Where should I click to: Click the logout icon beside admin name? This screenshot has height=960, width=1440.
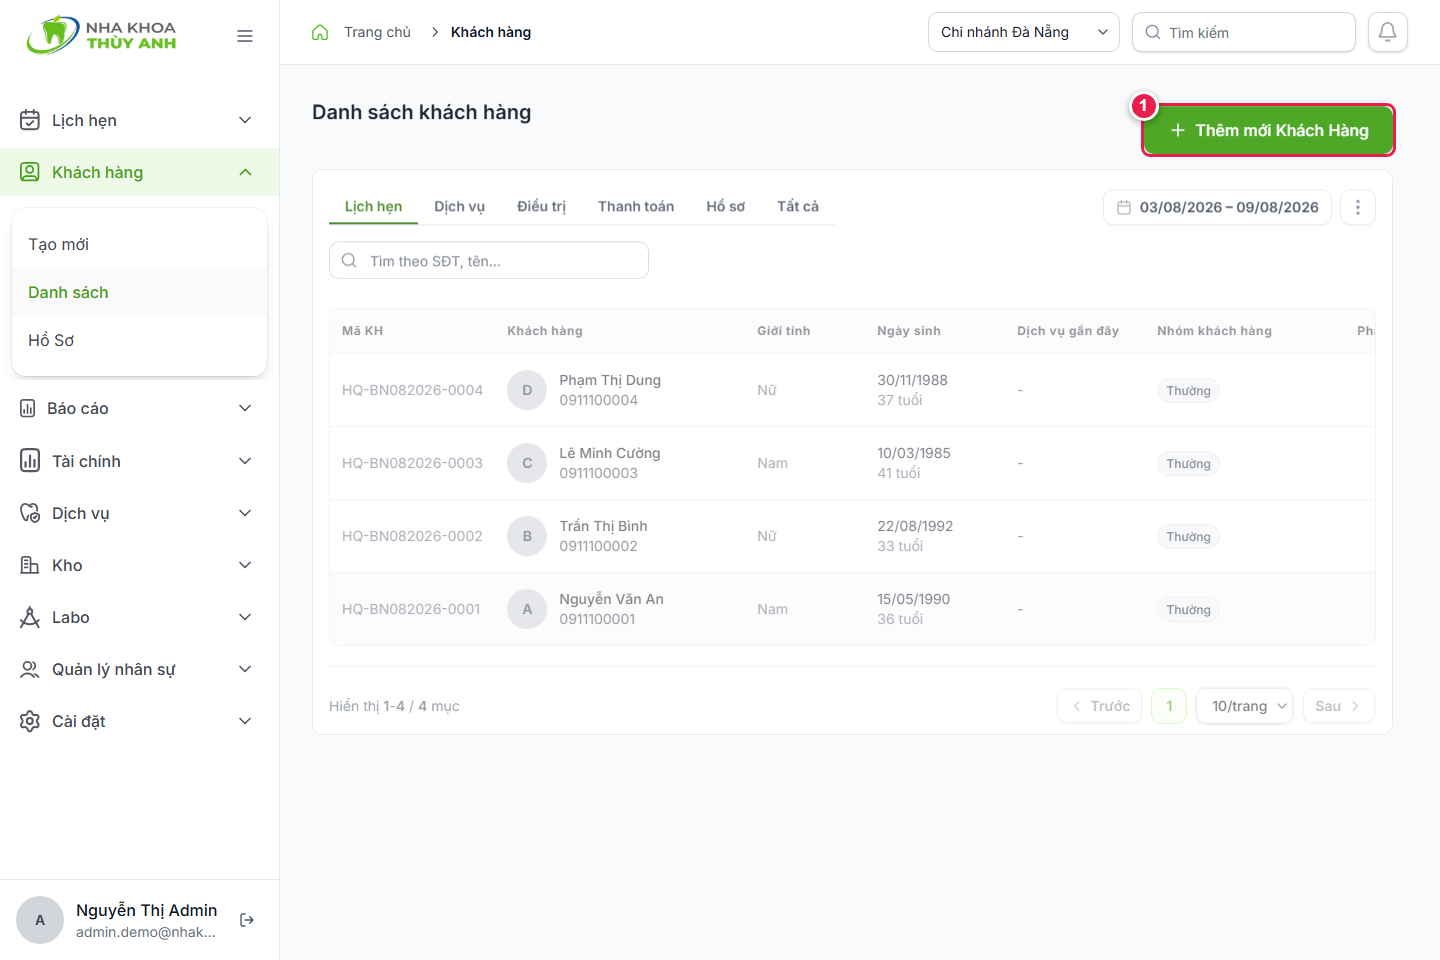[247, 920]
